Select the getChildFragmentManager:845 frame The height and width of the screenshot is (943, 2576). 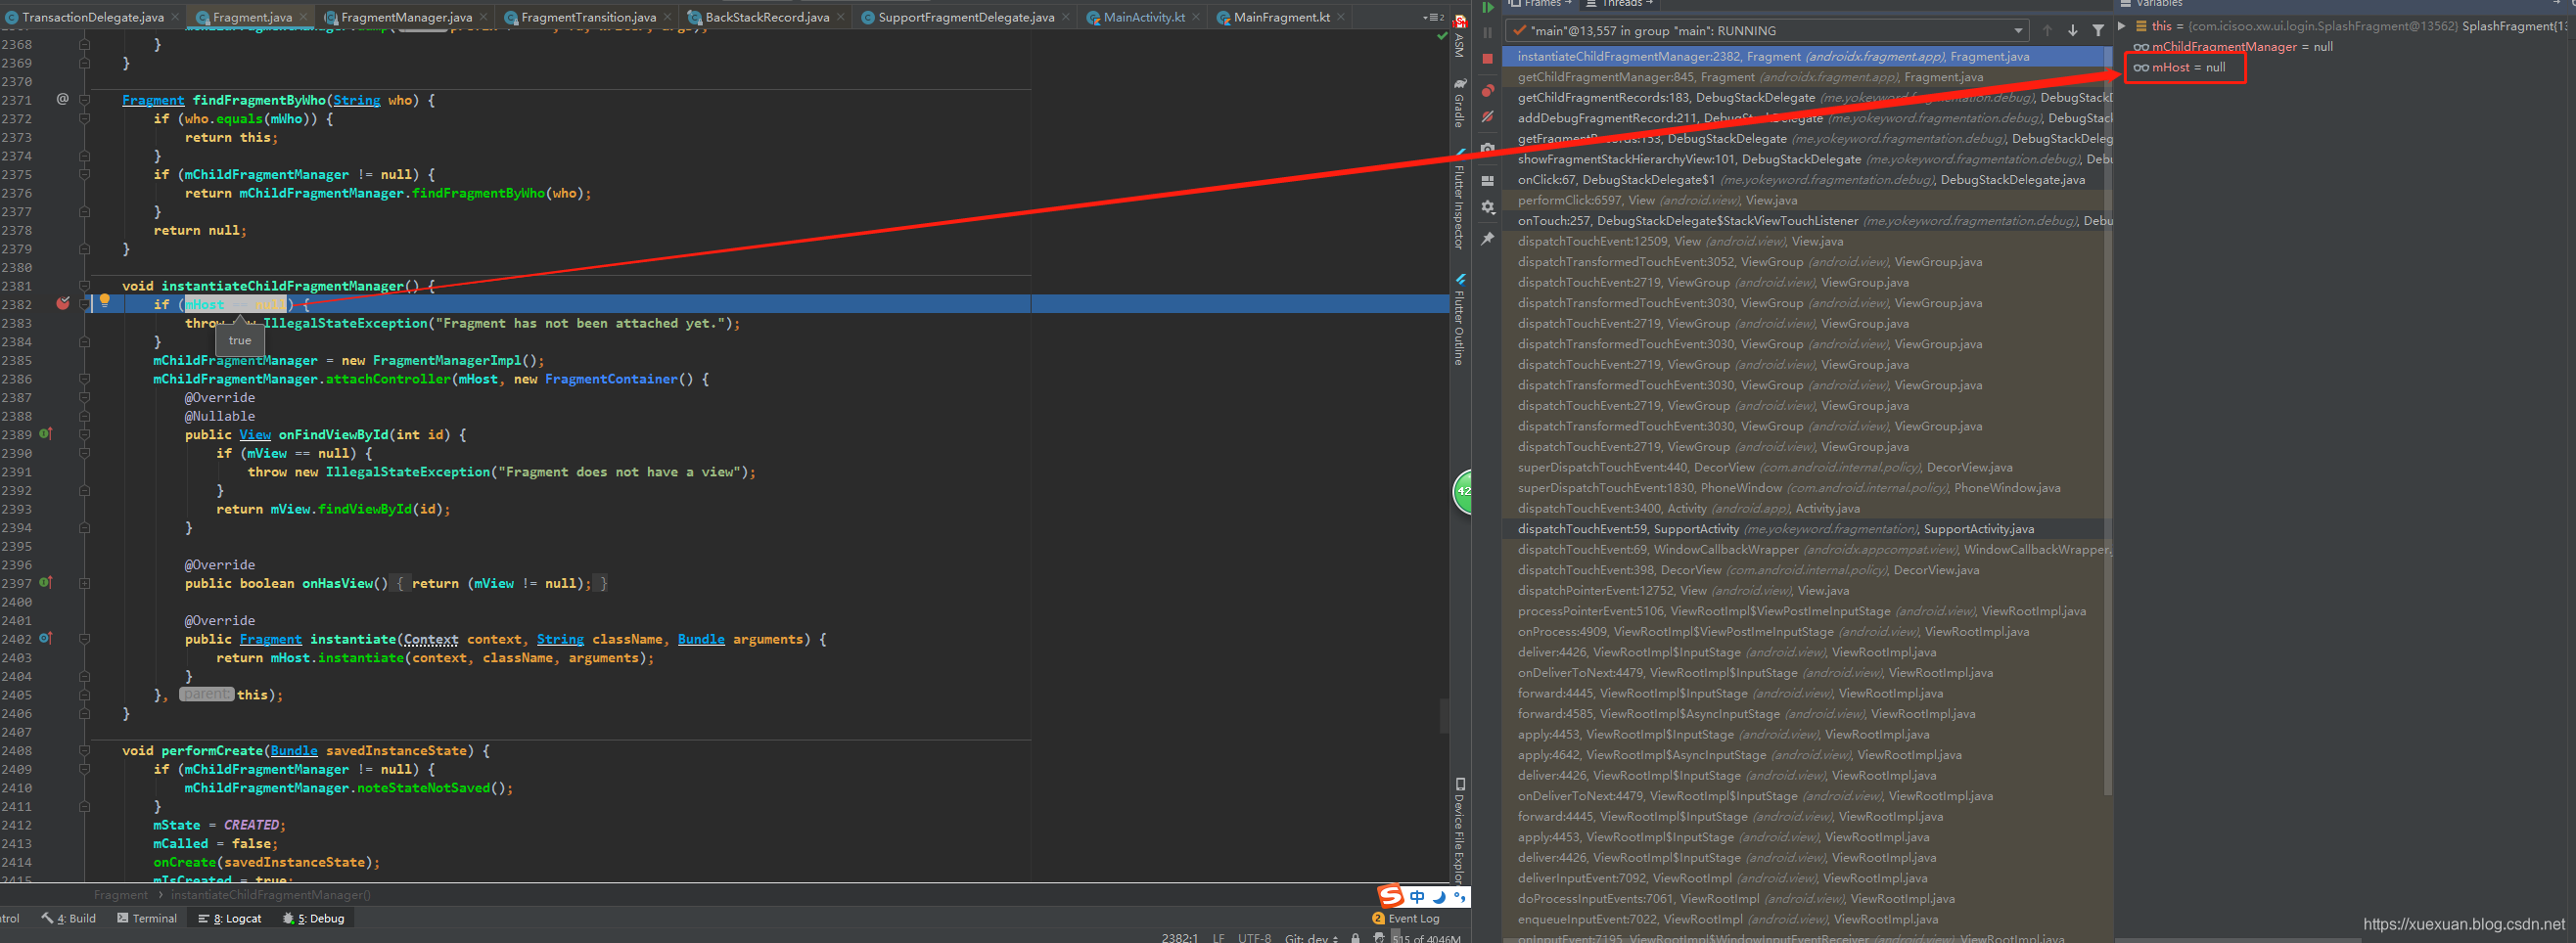[1807, 77]
